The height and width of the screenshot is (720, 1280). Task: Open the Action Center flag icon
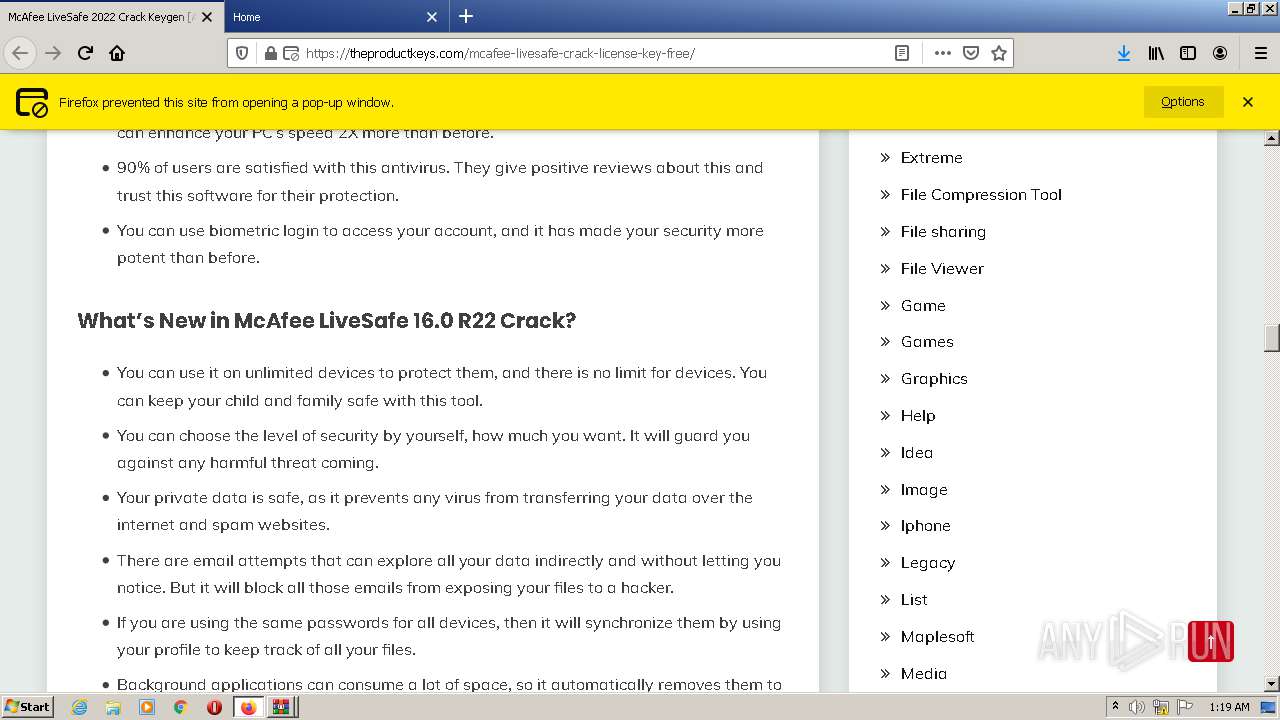pos(1184,707)
